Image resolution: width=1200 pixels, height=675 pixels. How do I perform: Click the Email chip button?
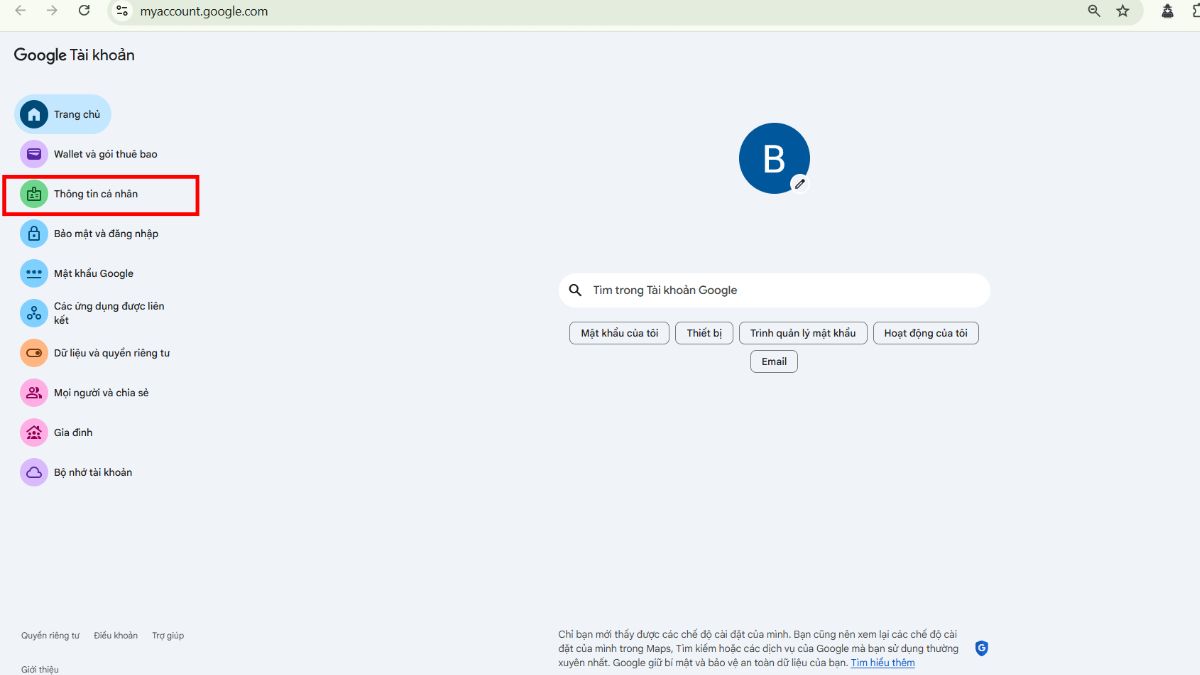(774, 361)
